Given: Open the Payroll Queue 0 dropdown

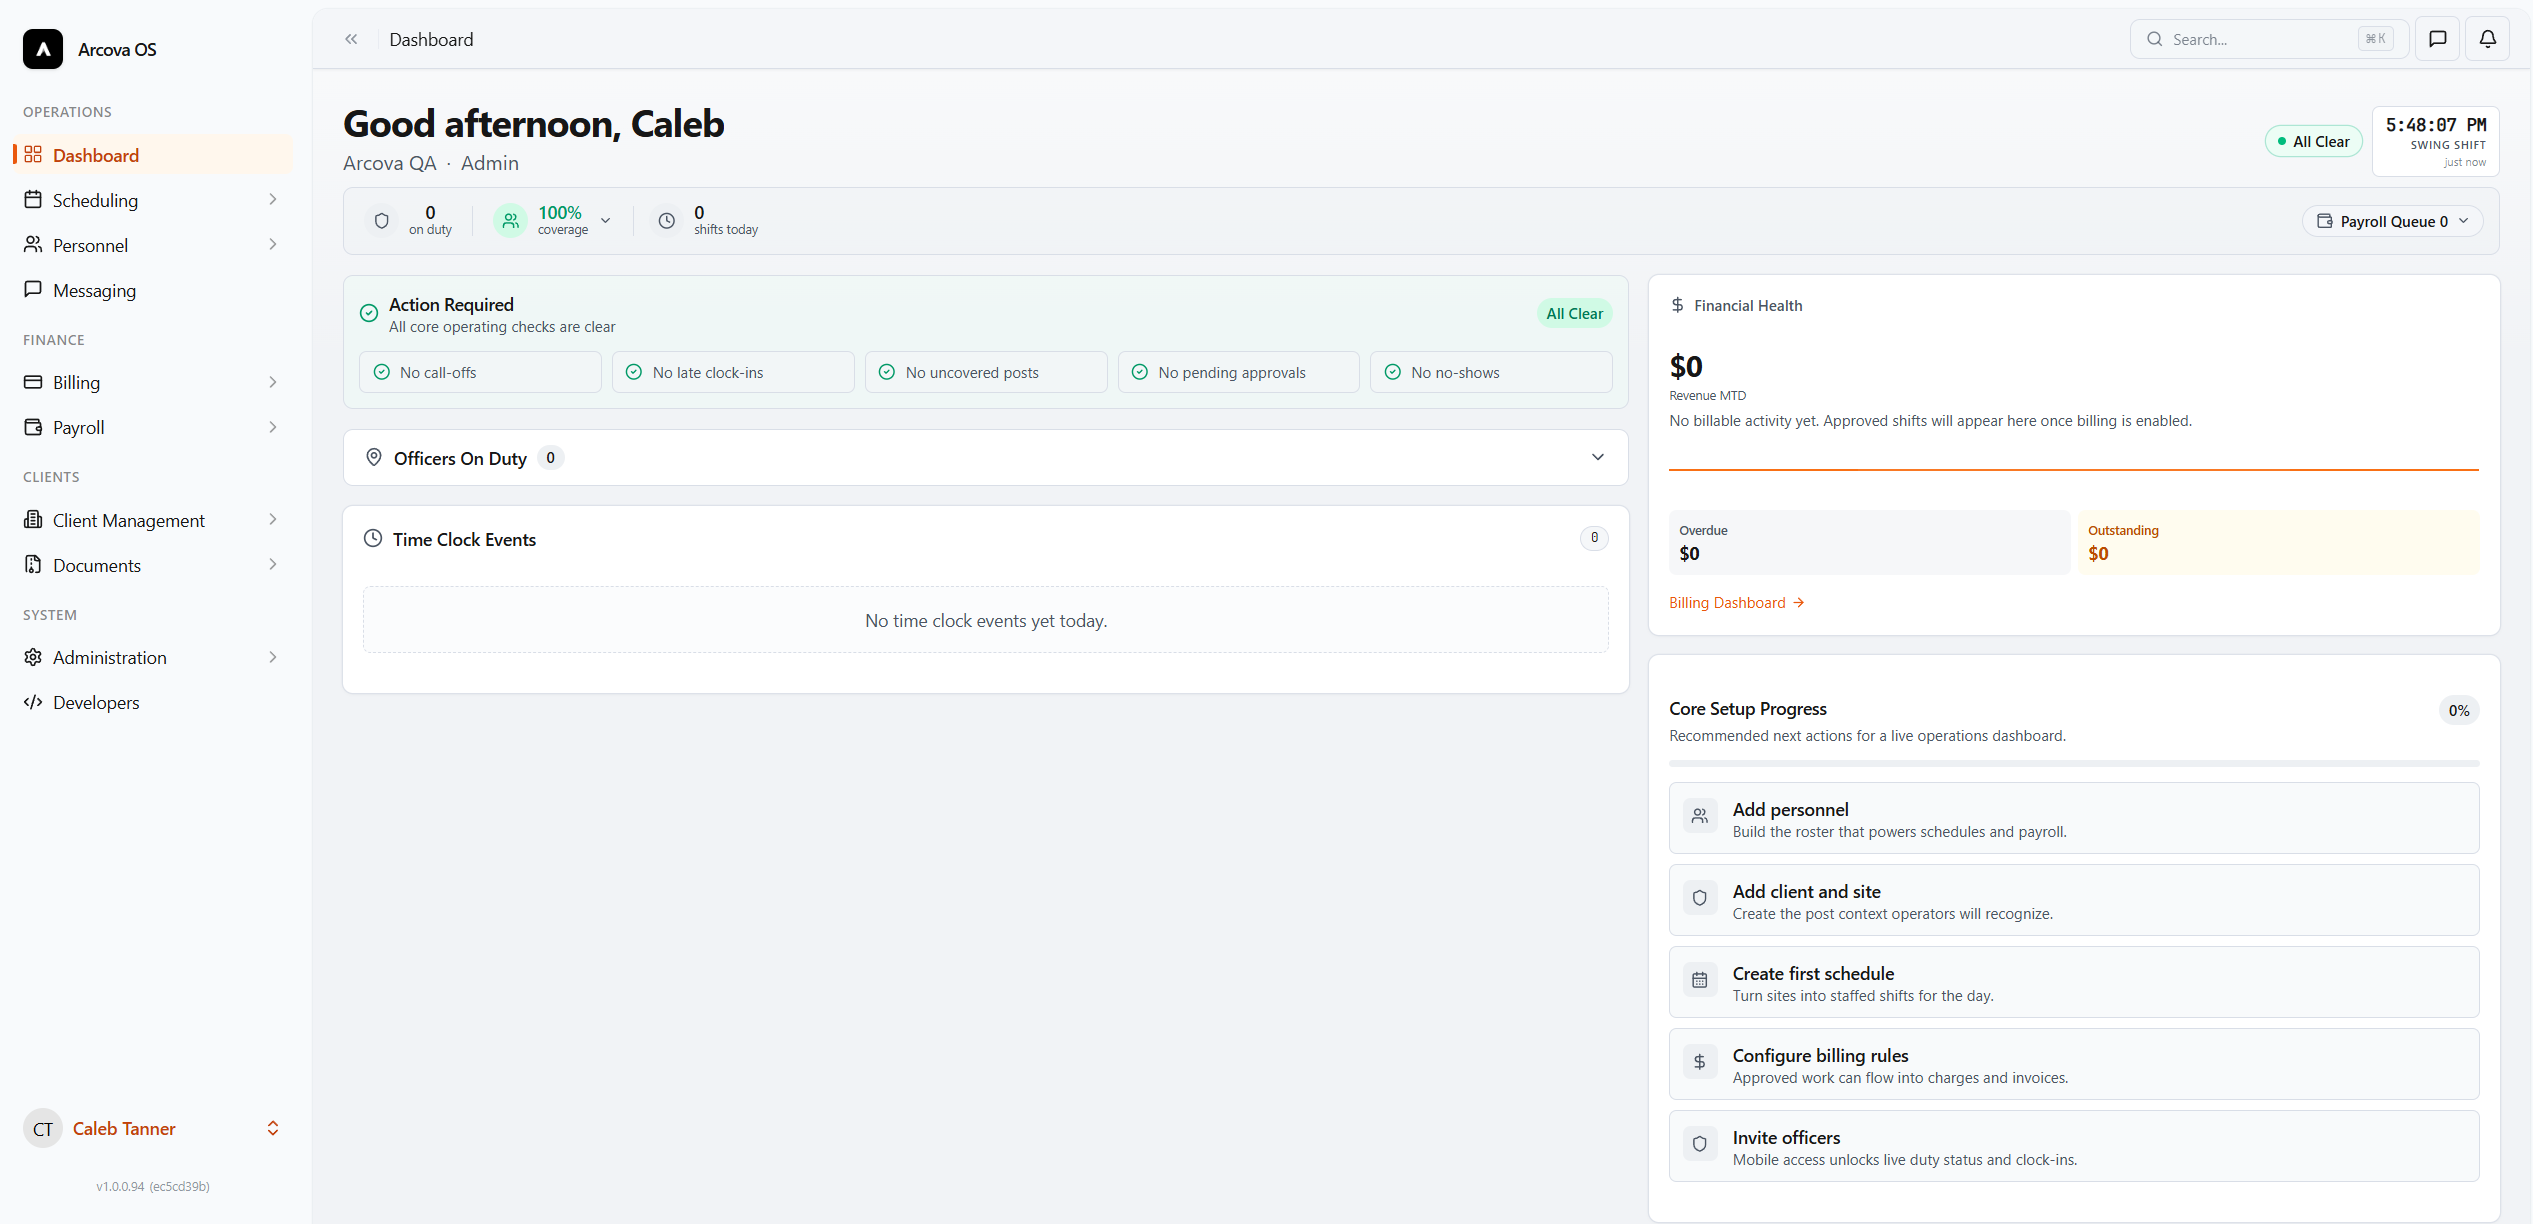Looking at the screenshot, I should coord(2392,221).
